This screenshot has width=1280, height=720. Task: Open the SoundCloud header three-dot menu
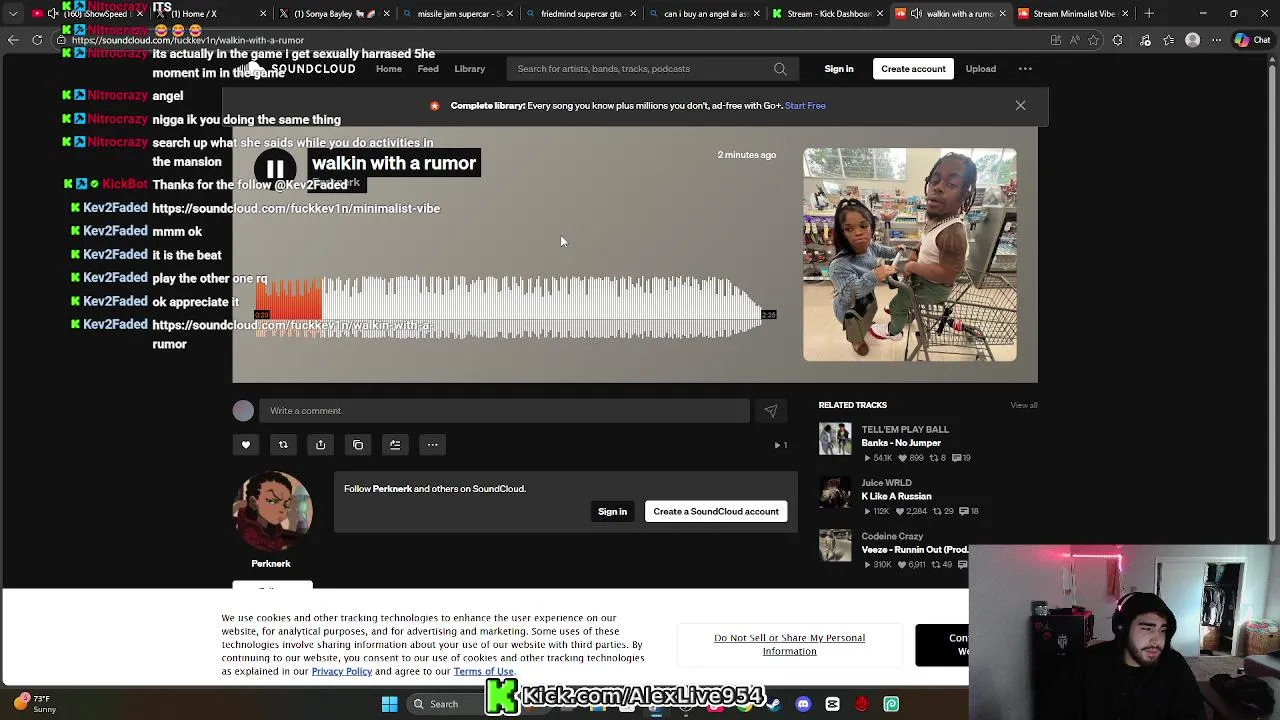1025,69
